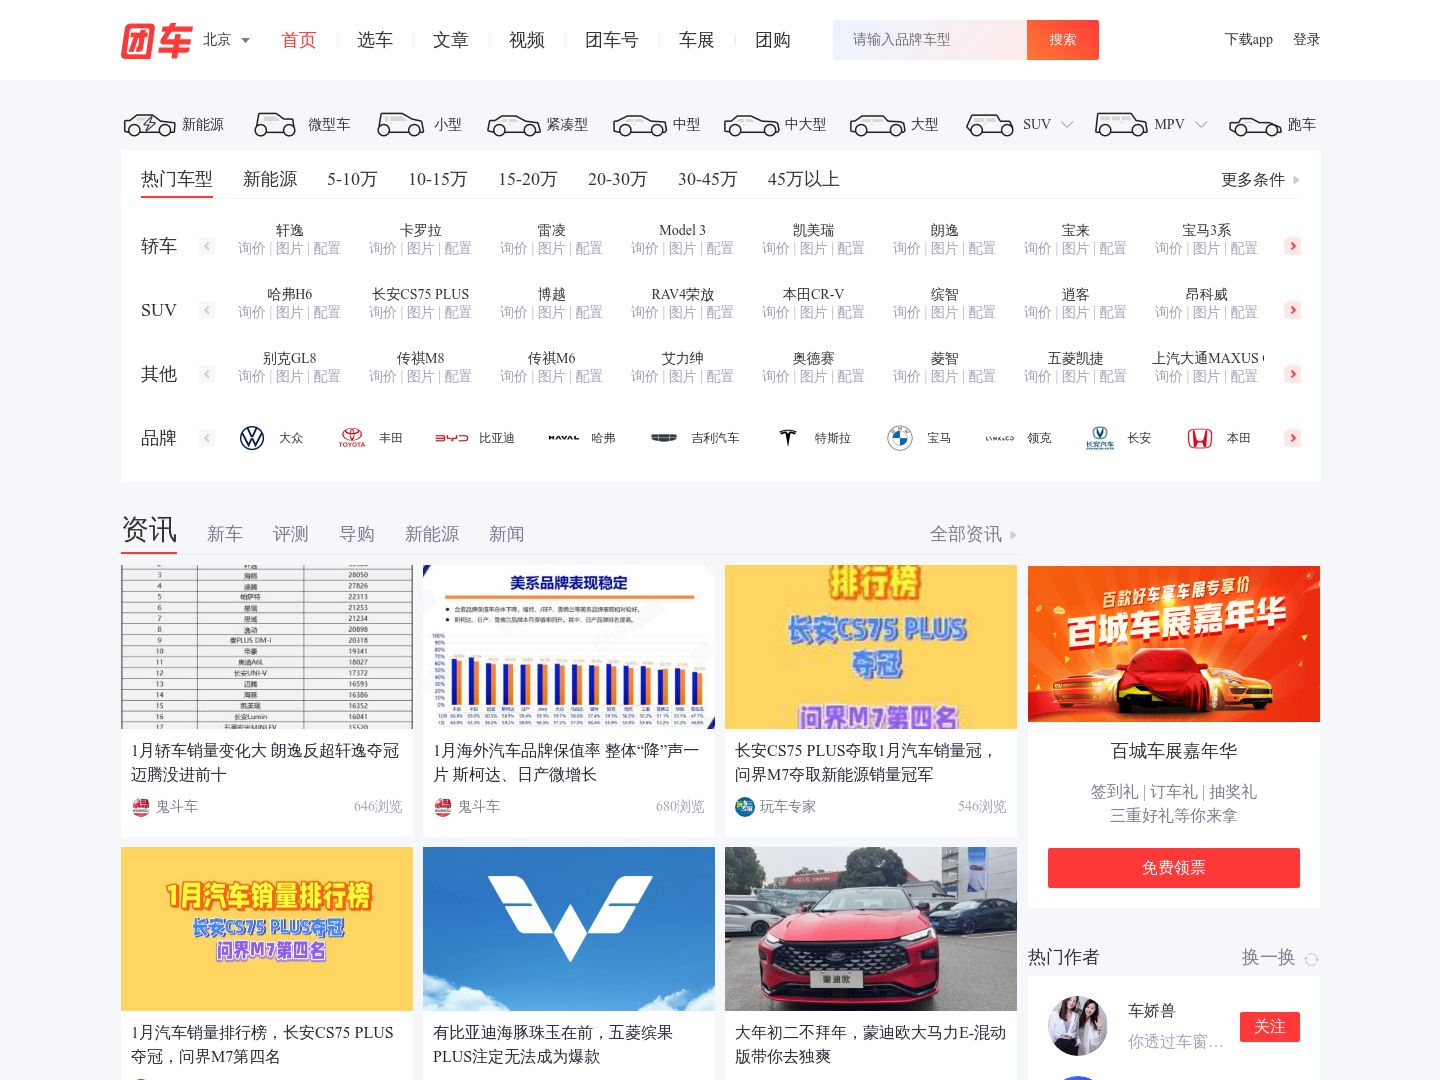The height and width of the screenshot is (1080, 1440).
Task: Open the 宝马 BMW brand logo
Action: point(900,438)
